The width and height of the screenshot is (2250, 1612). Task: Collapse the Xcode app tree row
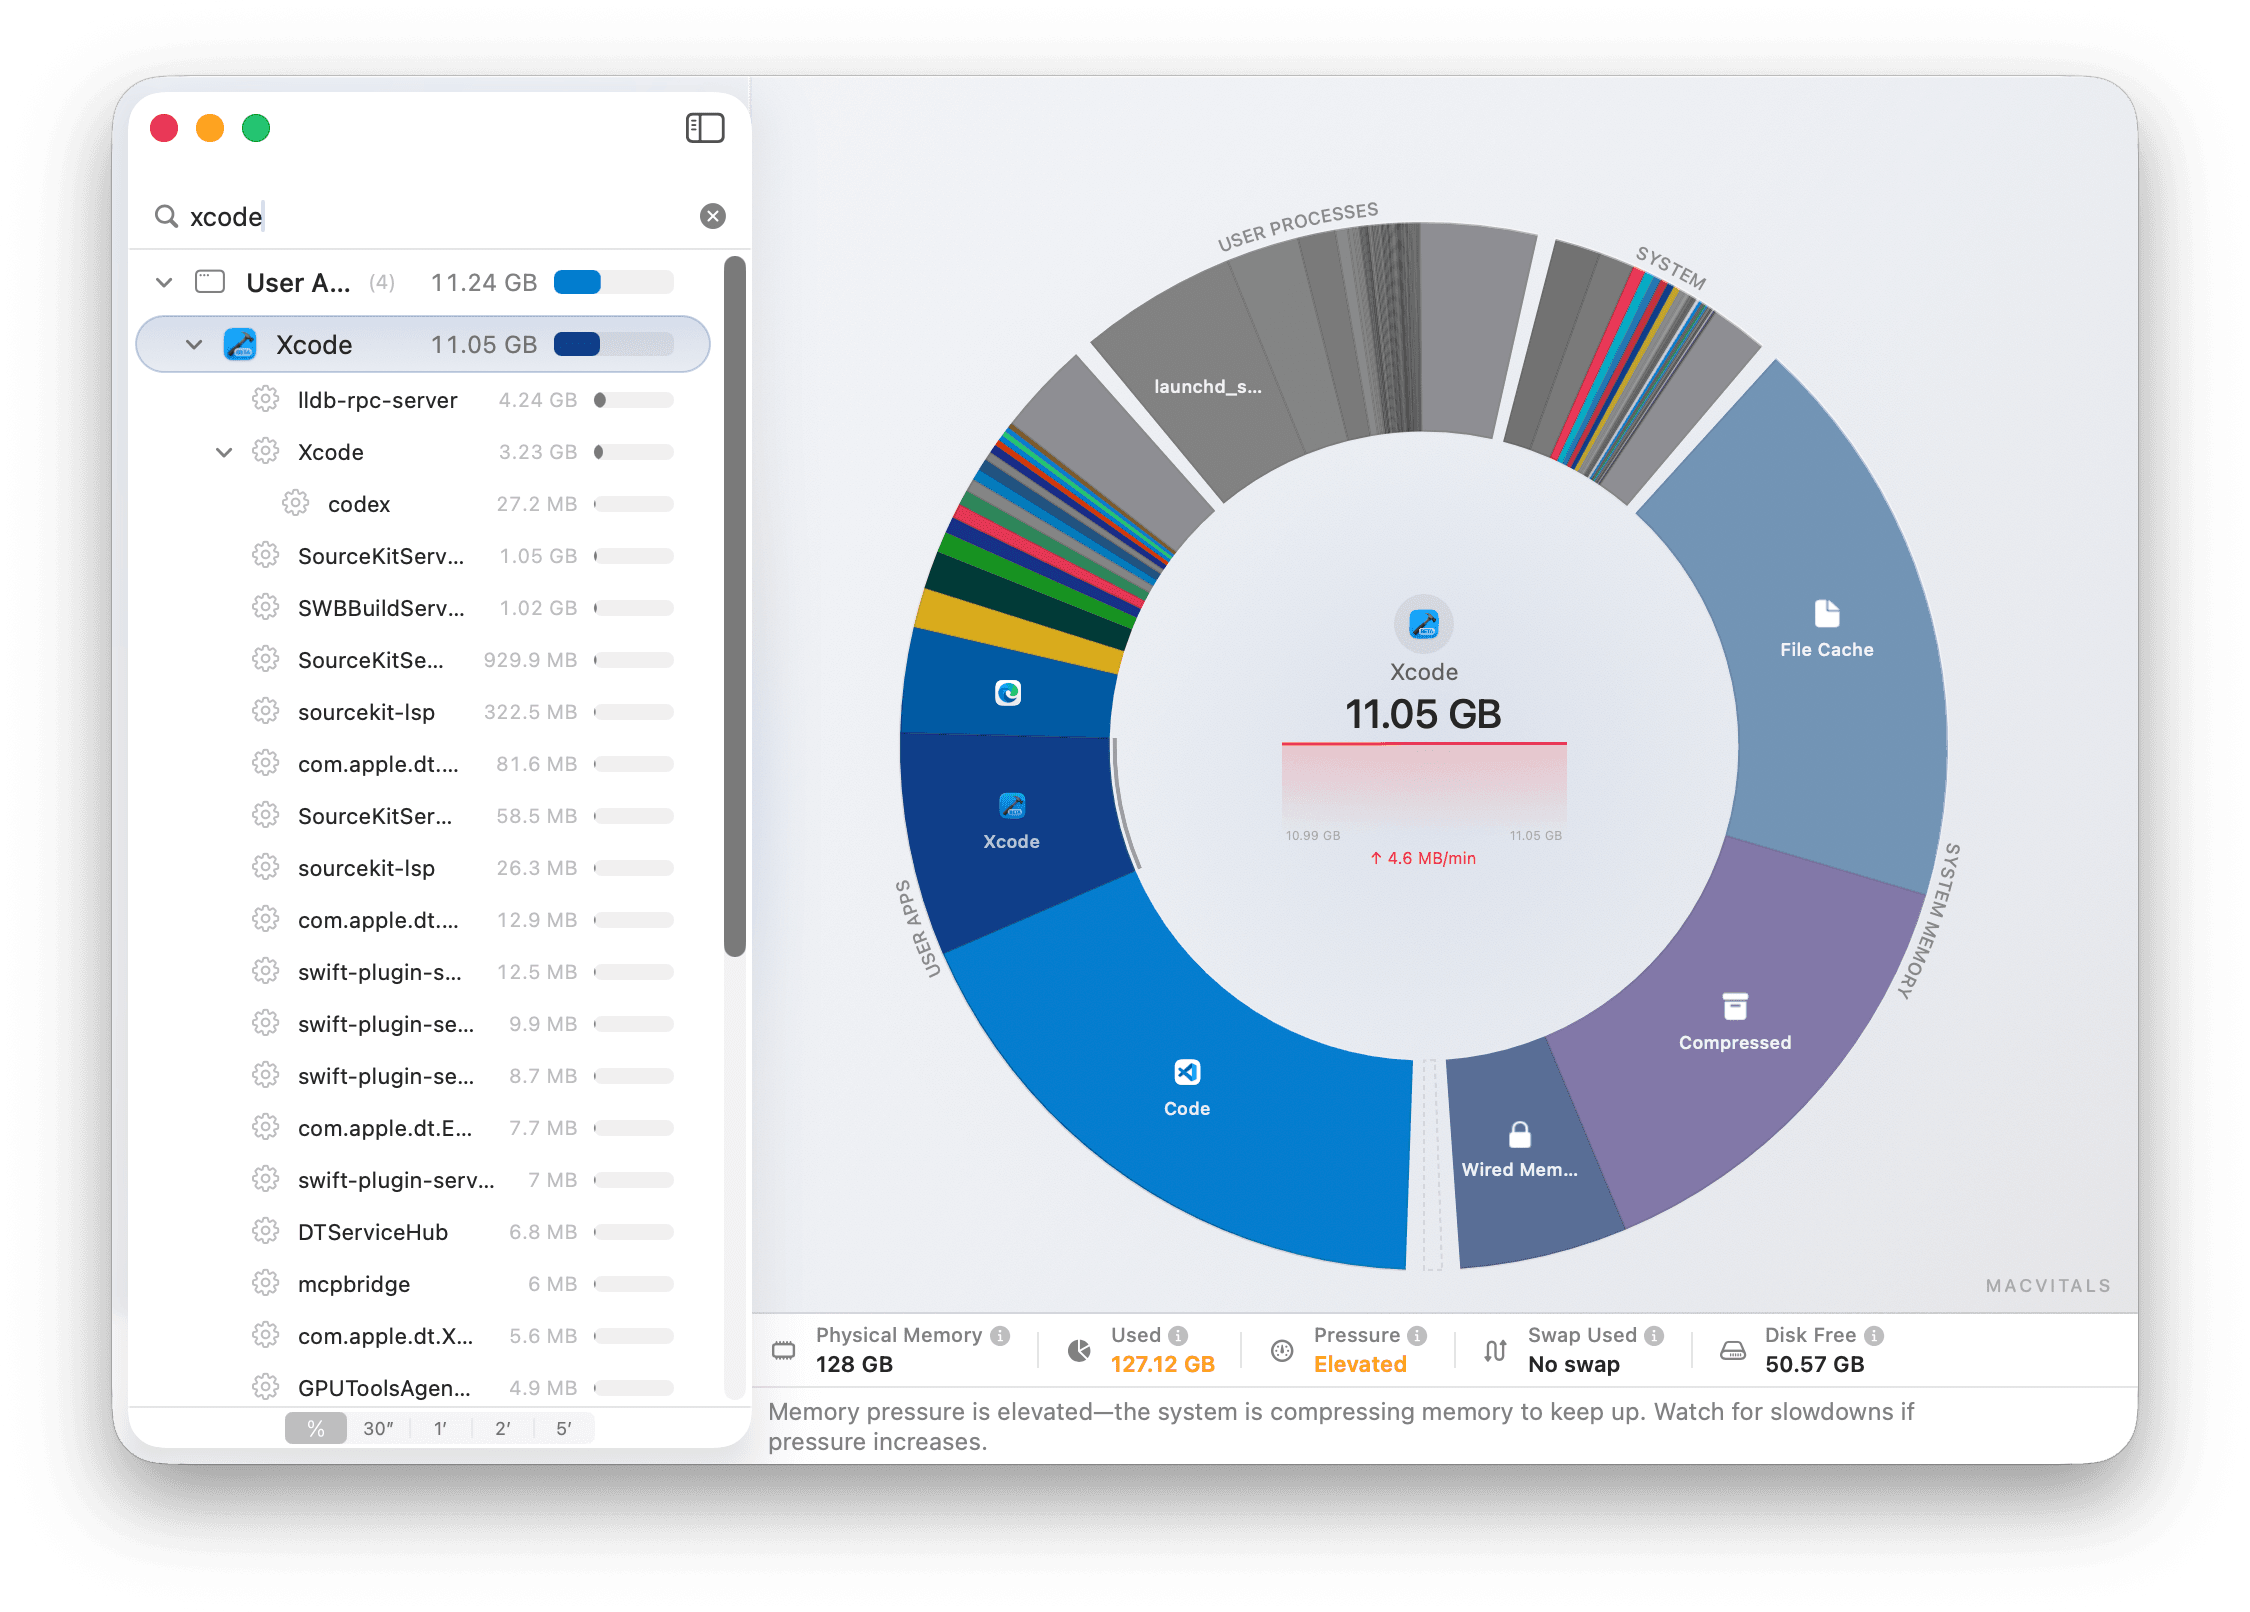click(194, 345)
